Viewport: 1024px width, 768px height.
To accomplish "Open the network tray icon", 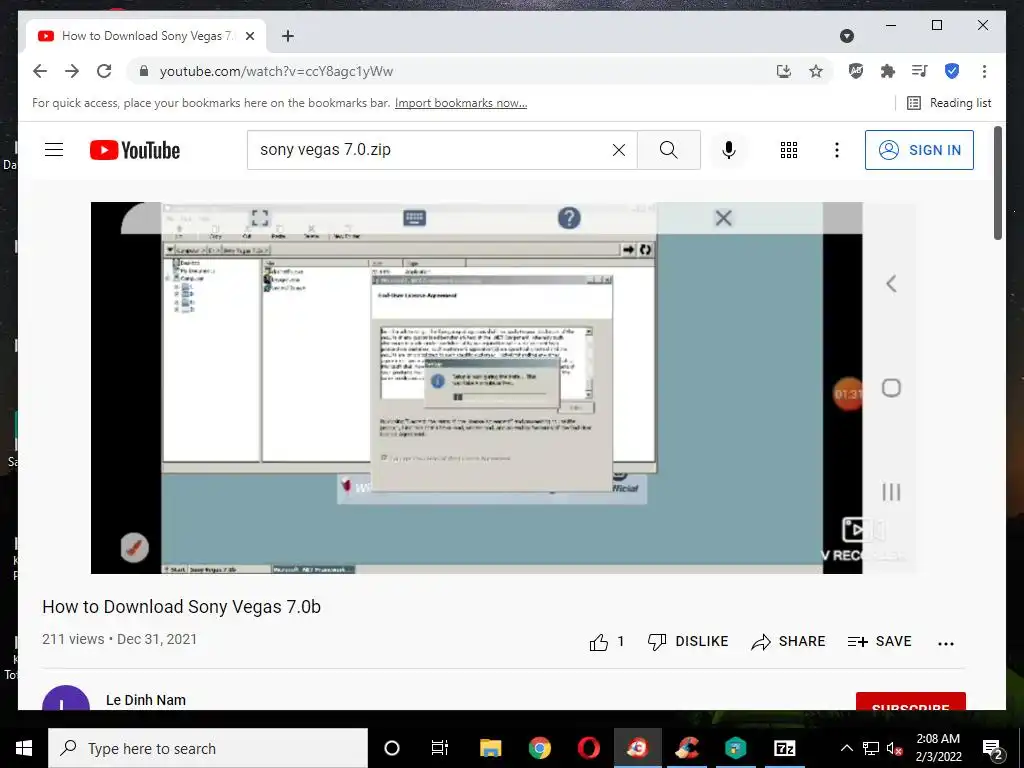I will [871, 749].
